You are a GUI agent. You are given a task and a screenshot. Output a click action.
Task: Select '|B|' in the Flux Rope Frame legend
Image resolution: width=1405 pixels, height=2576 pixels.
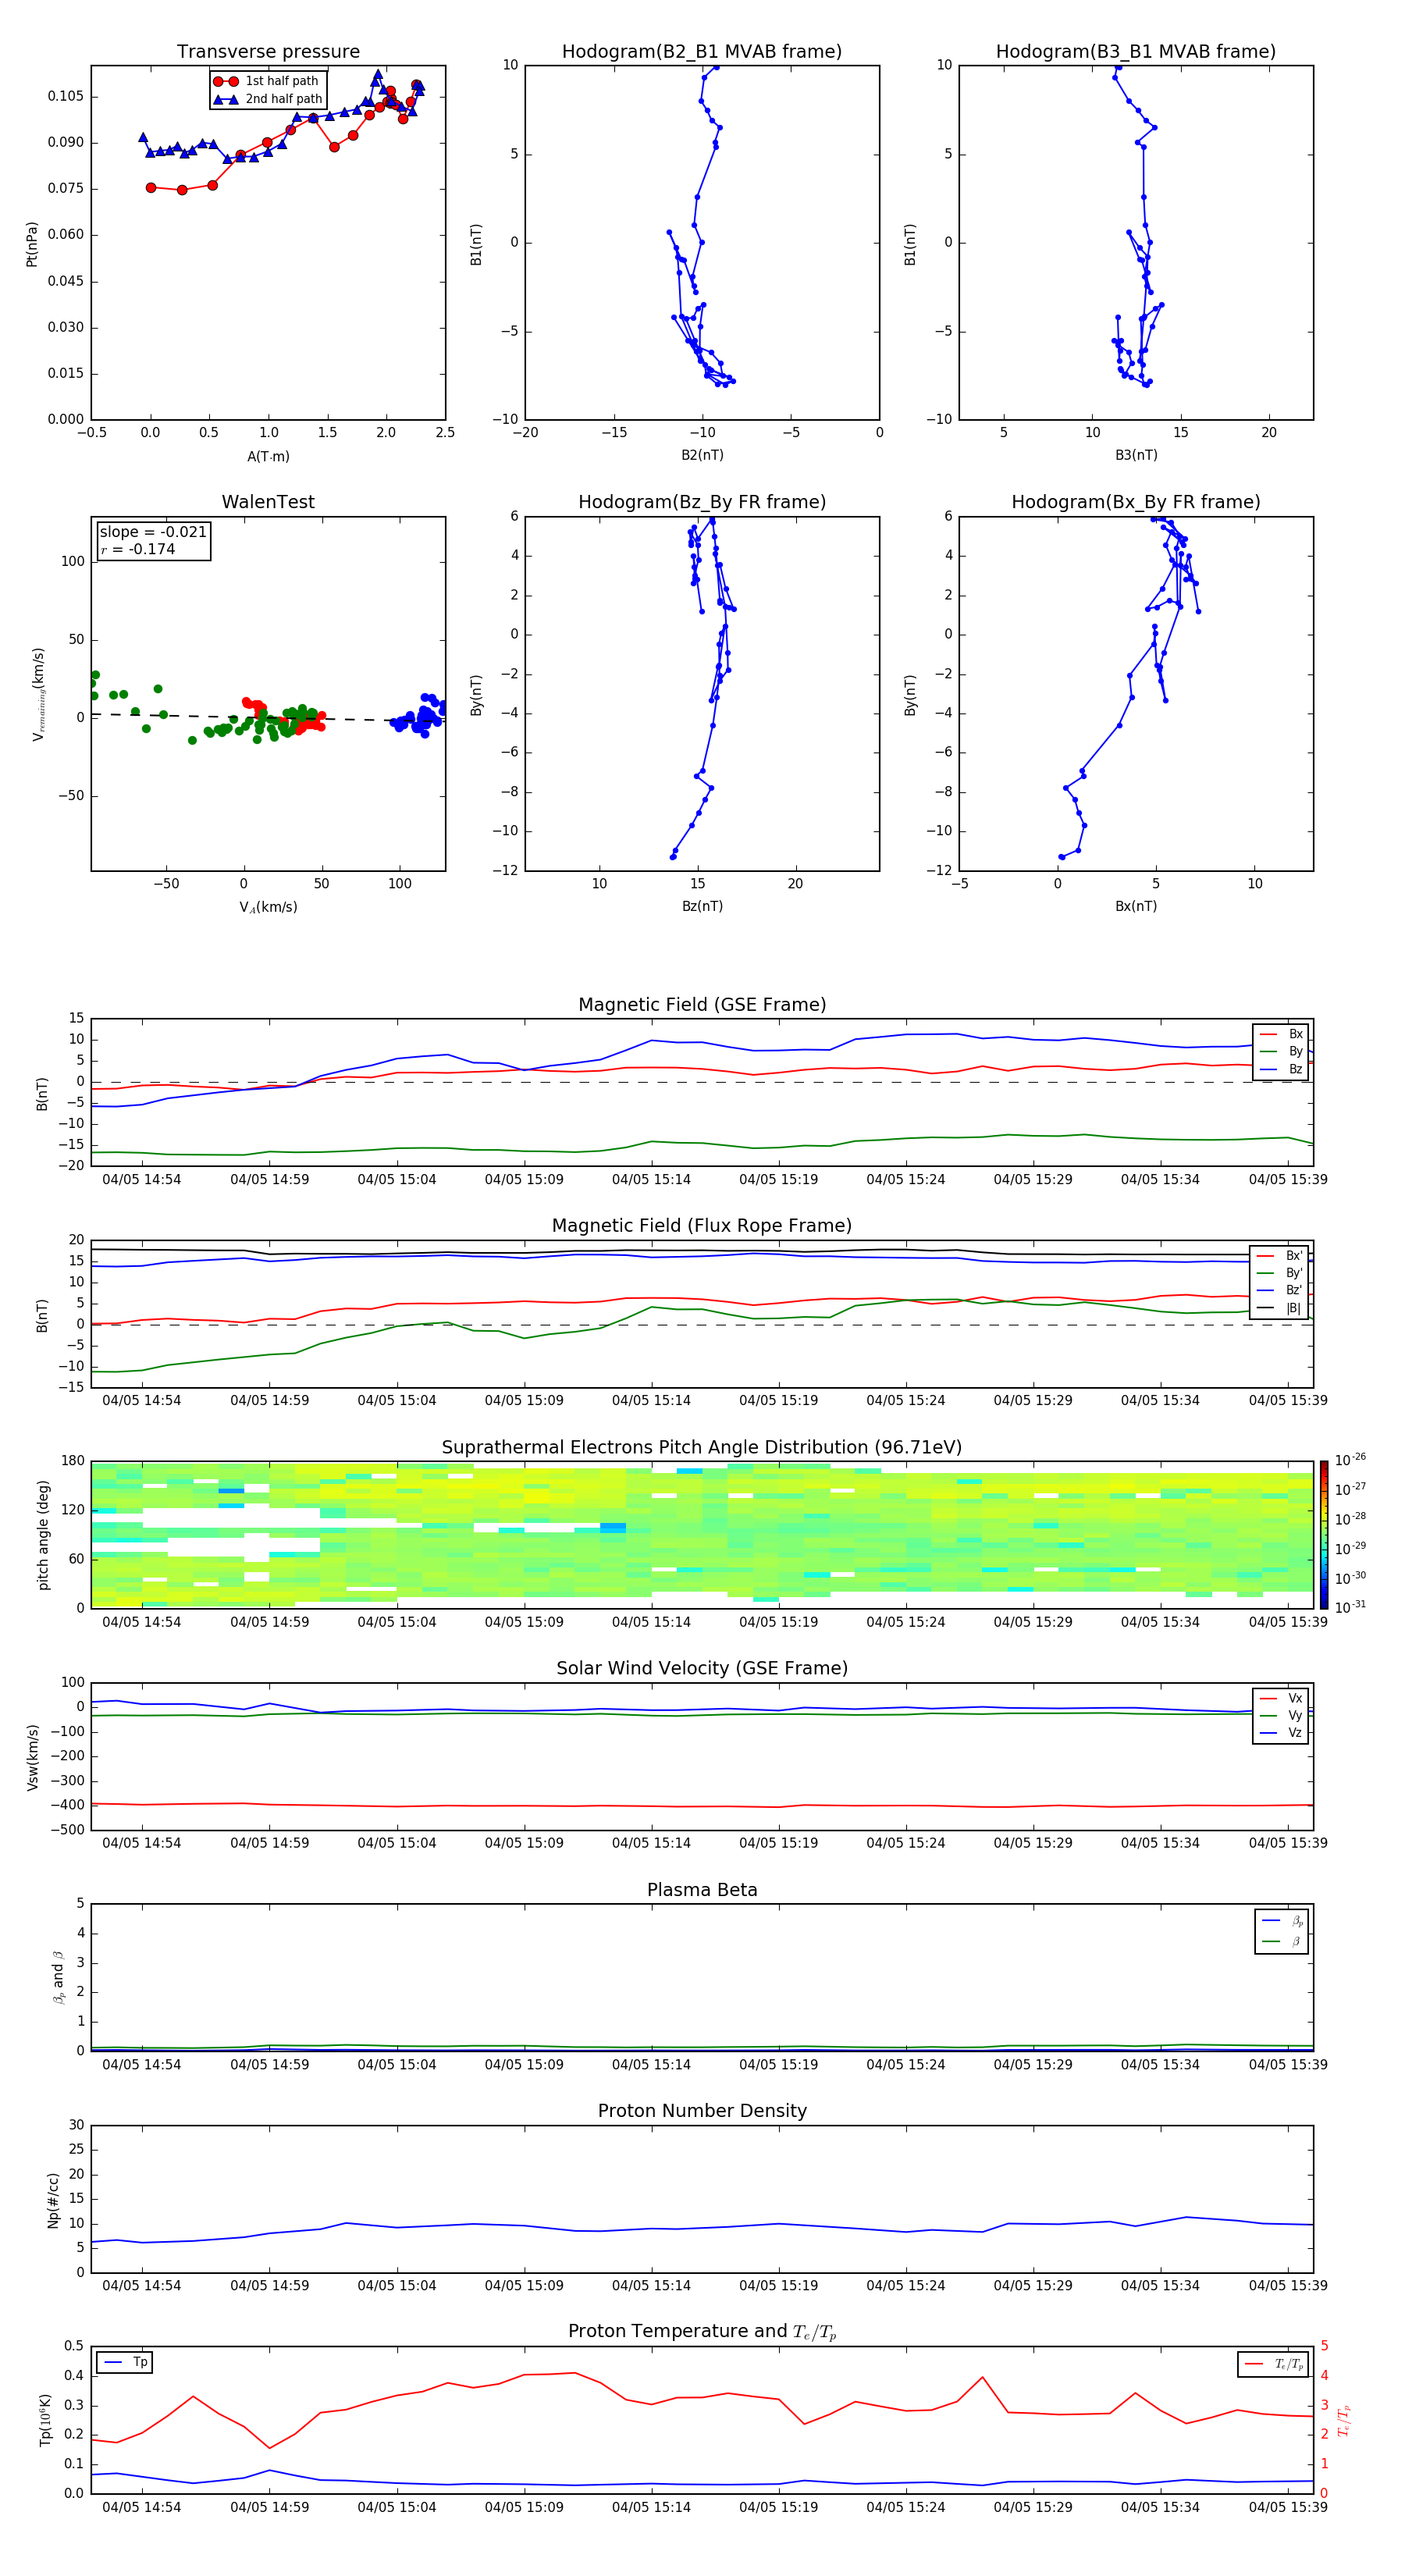(x=1280, y=1308)
